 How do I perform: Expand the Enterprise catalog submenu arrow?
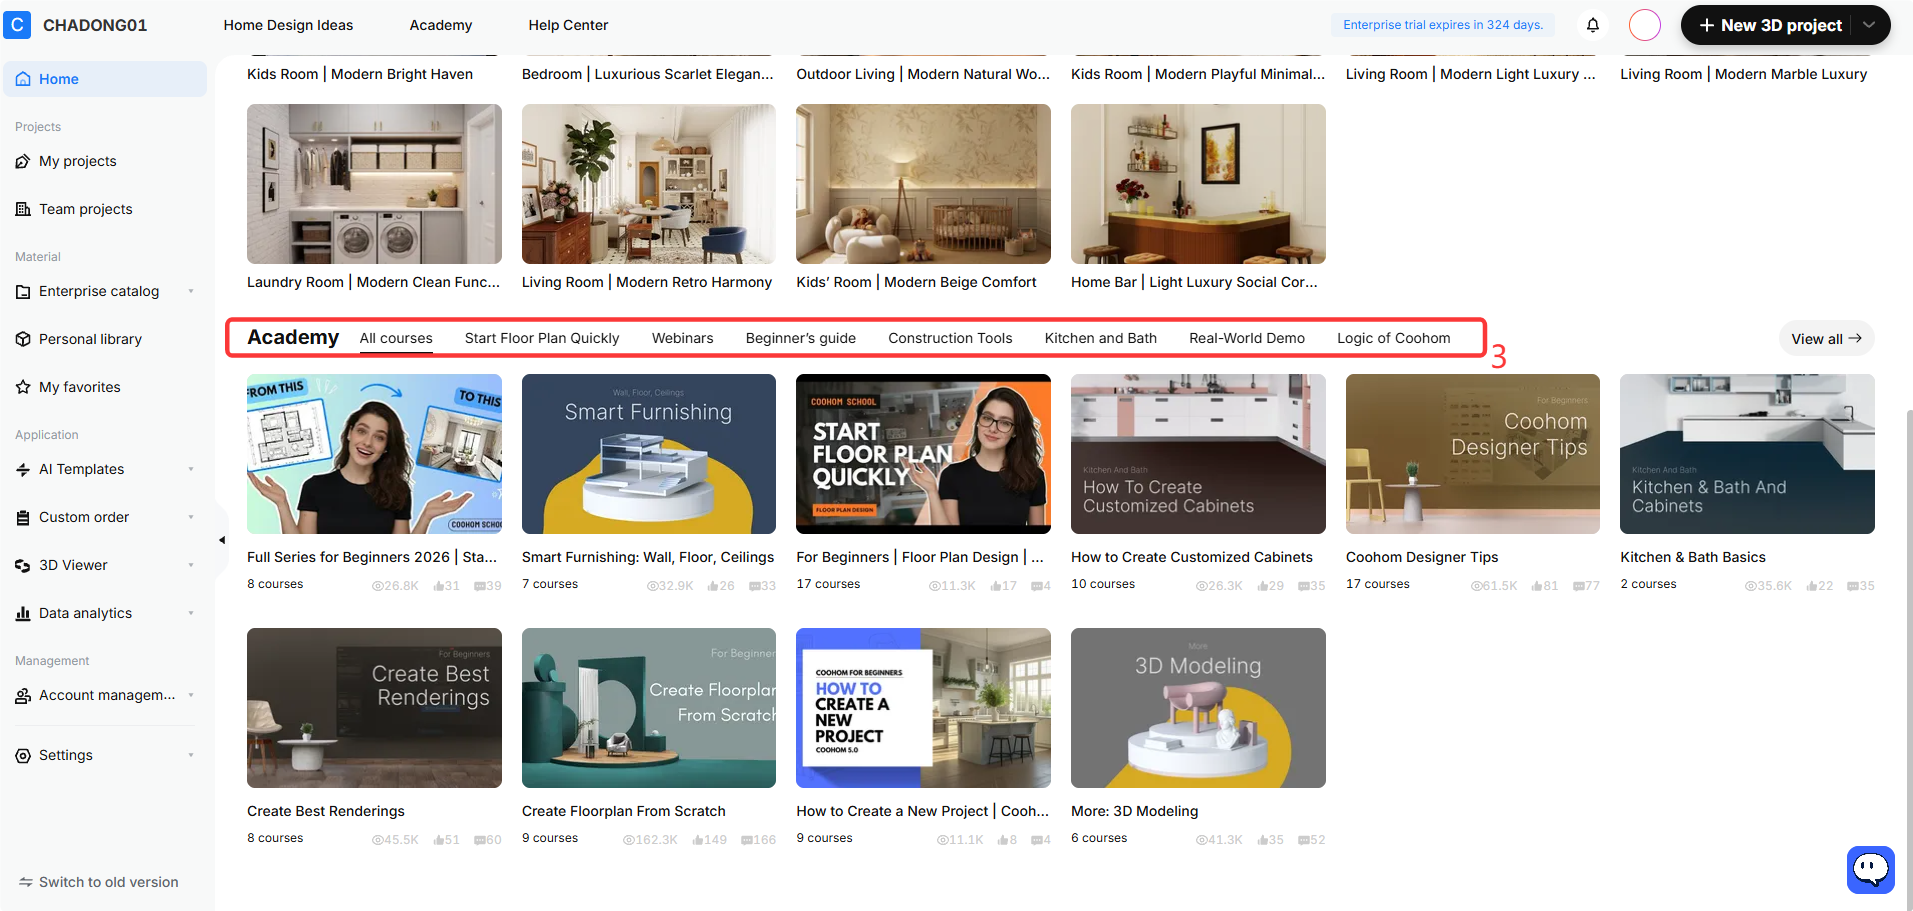[x=191, y=291]
